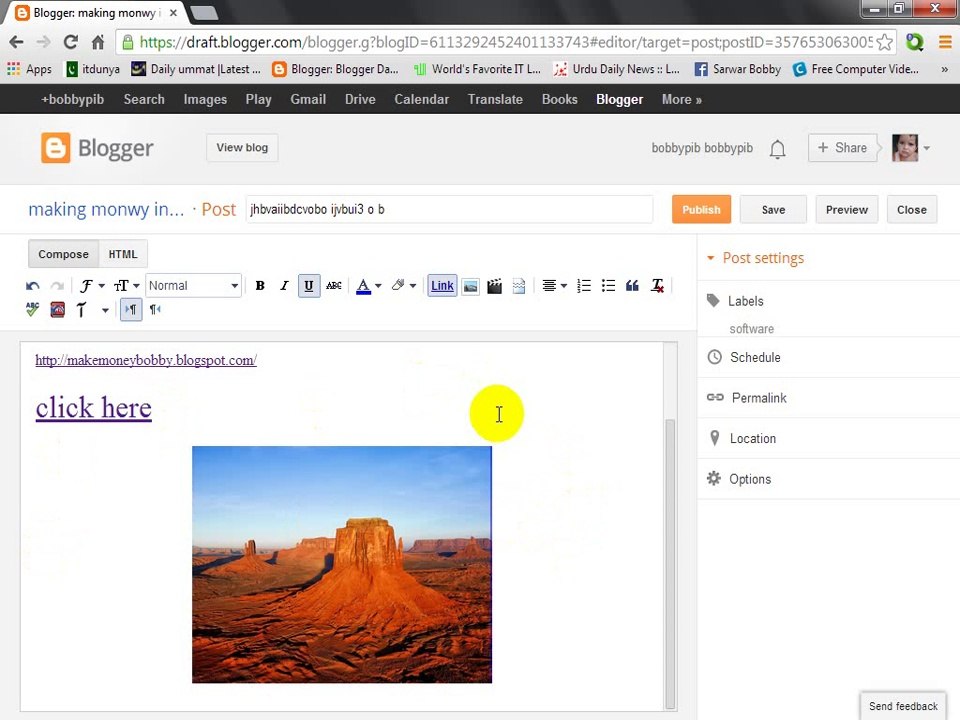Bookmark this page with star icon
The height and width of the screenshot is (720, 960).
pyautogui.click(x=884, y=42)
